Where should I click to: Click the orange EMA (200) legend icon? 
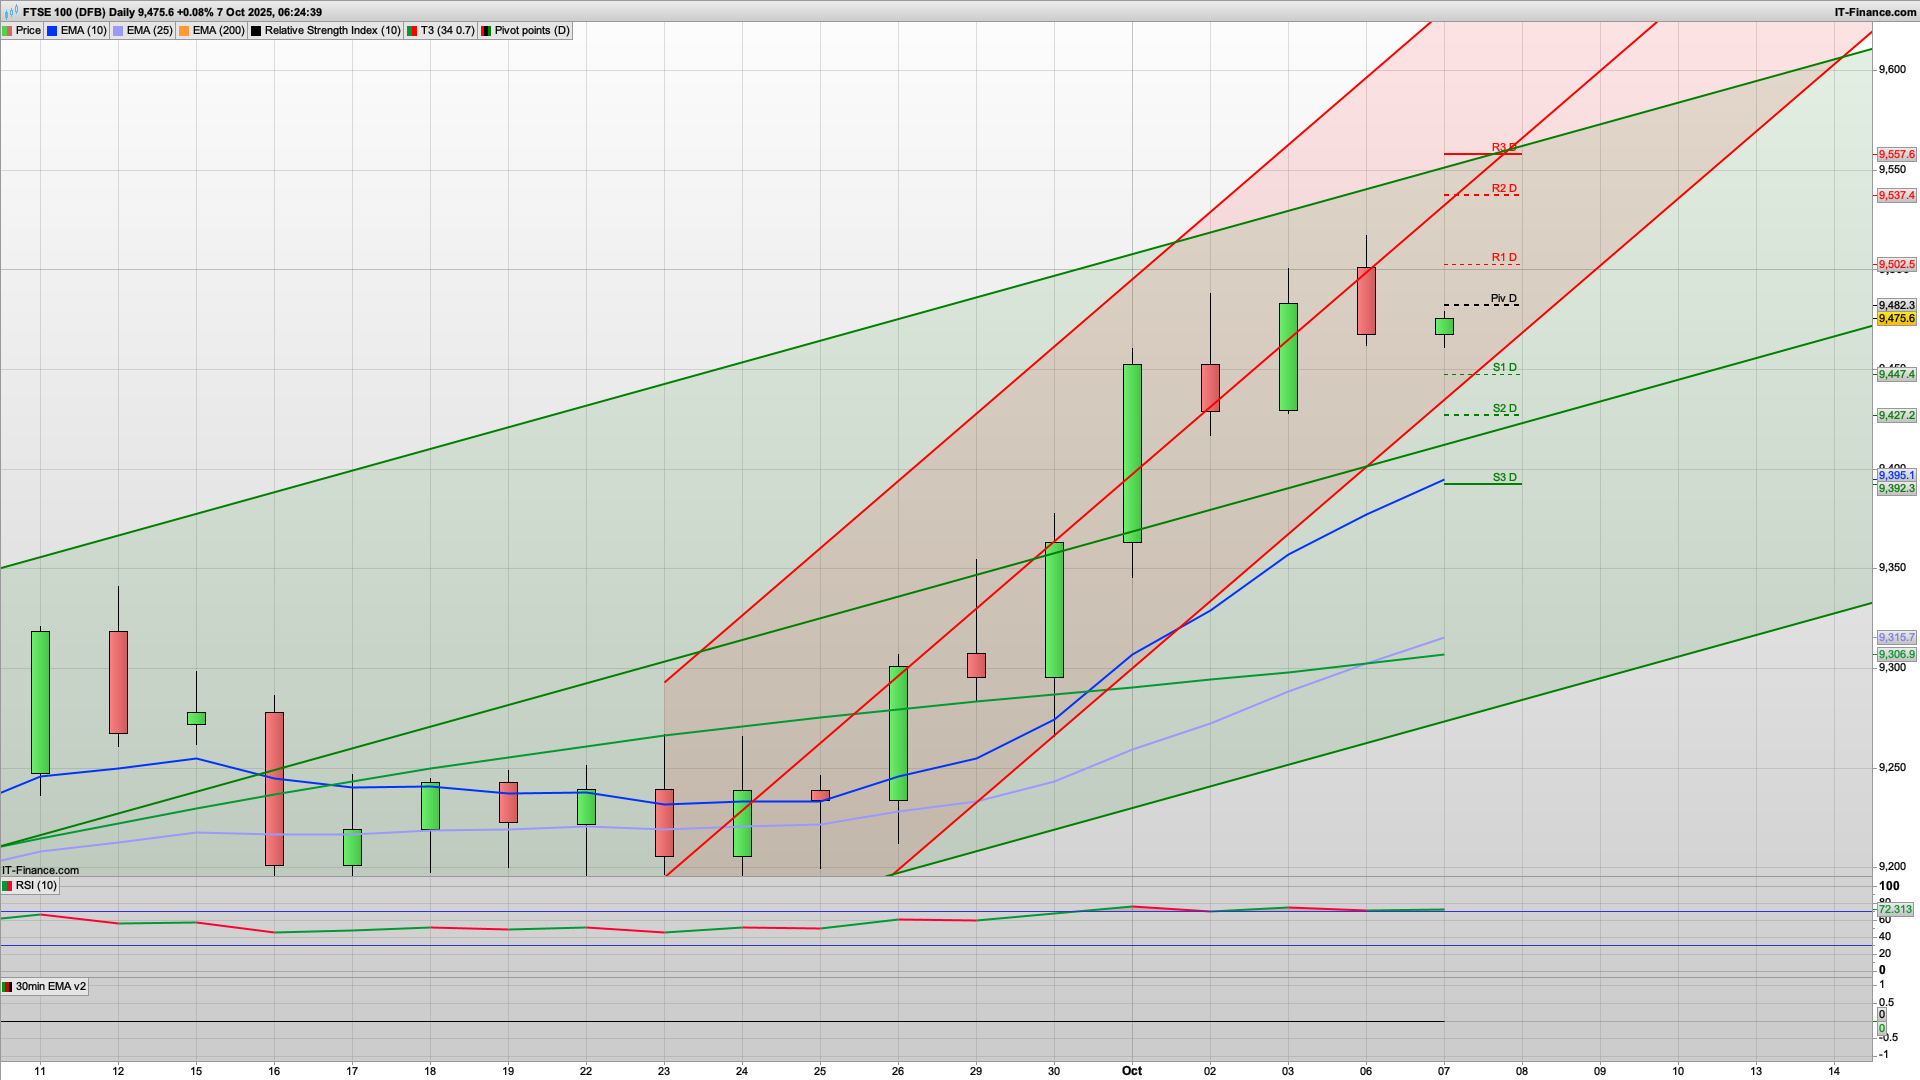pyautogui.click(x=184, y=31)
